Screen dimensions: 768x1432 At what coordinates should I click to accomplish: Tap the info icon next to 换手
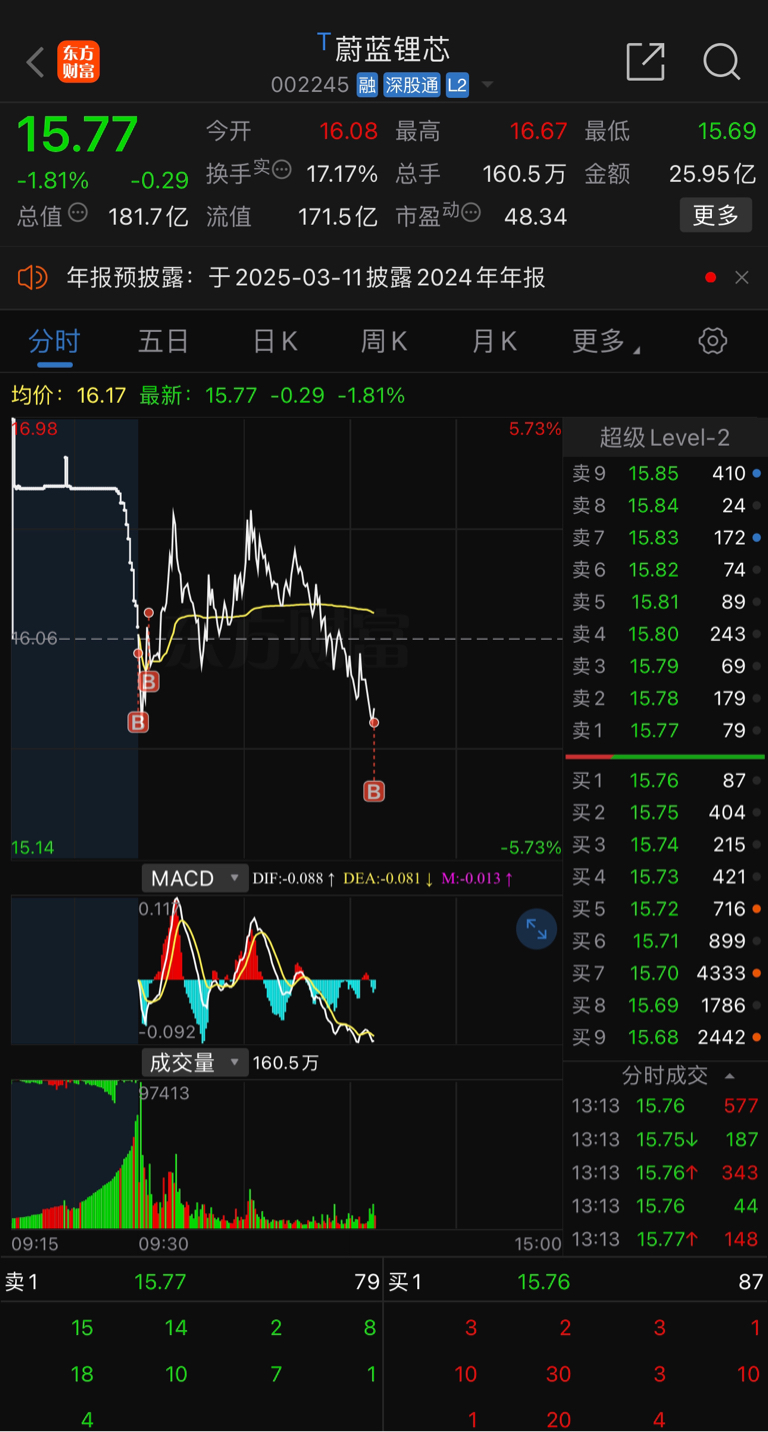coord(282,169)
